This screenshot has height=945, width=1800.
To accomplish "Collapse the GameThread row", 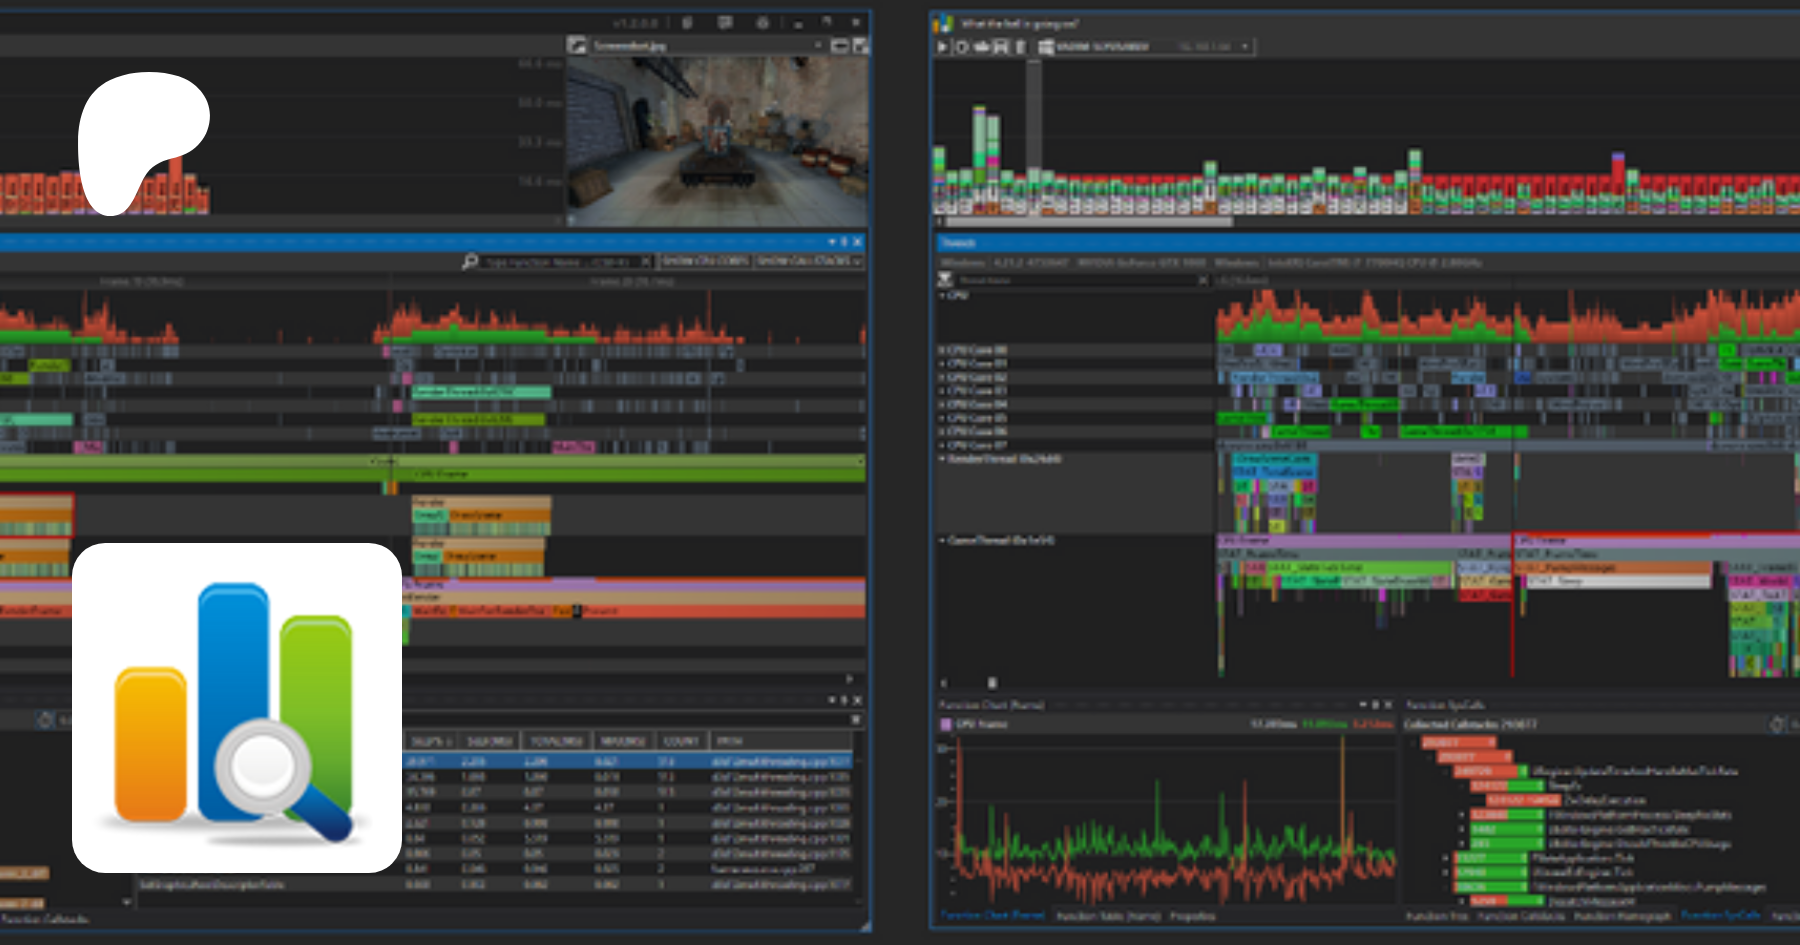I will (942, 540).
